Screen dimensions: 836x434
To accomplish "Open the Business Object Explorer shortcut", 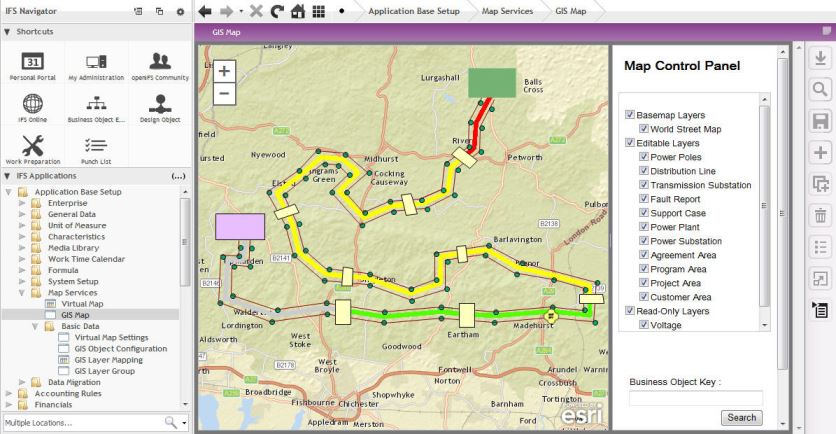I will [96, 109].
